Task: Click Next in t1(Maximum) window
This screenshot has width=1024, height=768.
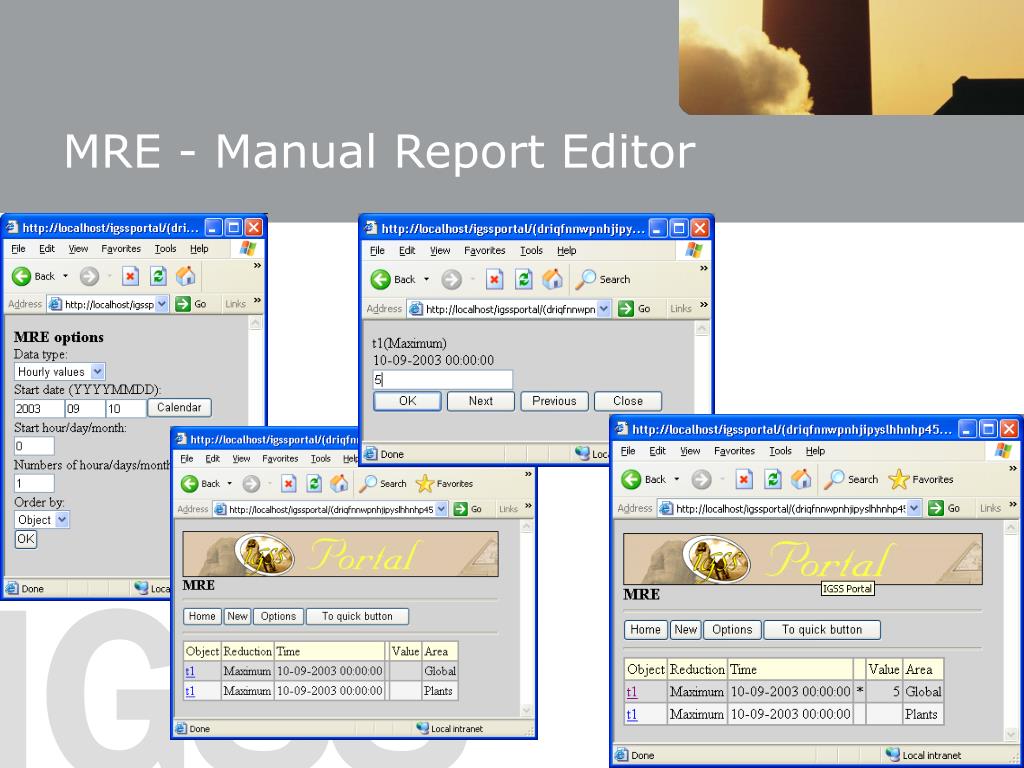Action: click(481, 401)
